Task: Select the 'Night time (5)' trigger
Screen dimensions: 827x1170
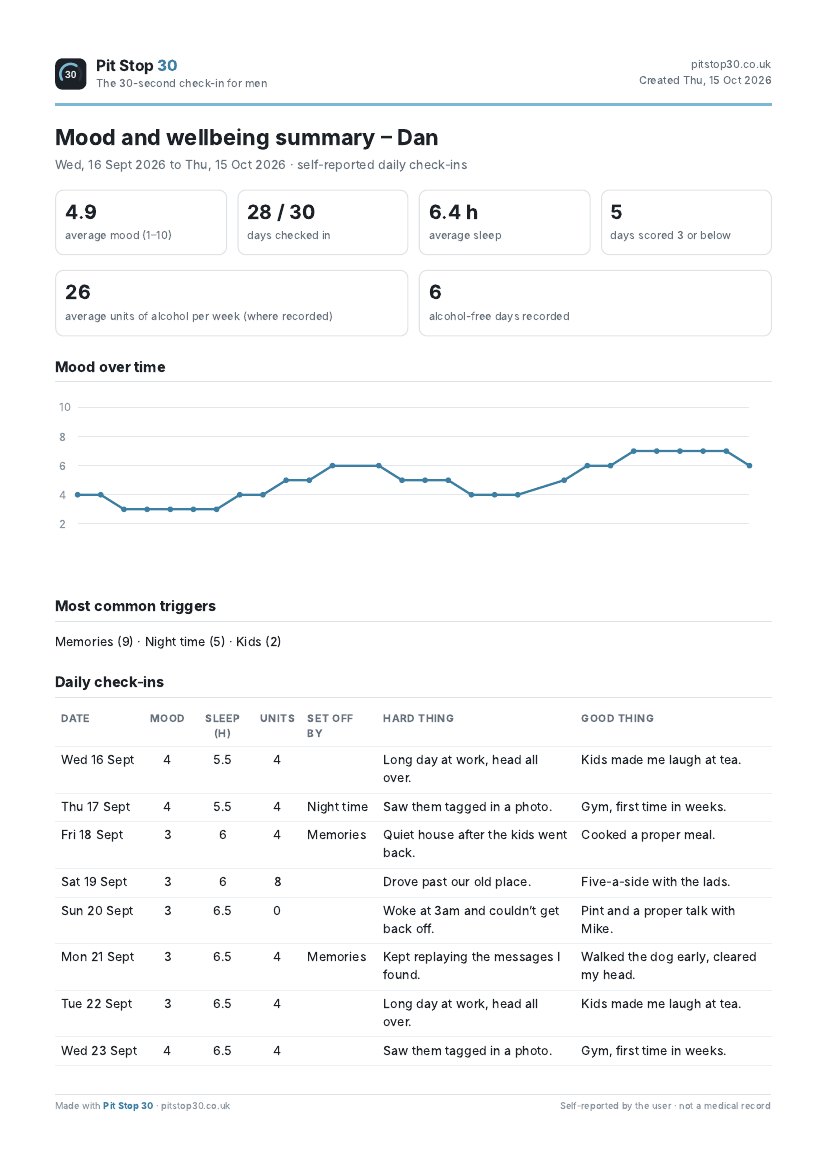Action: (185, 642)
